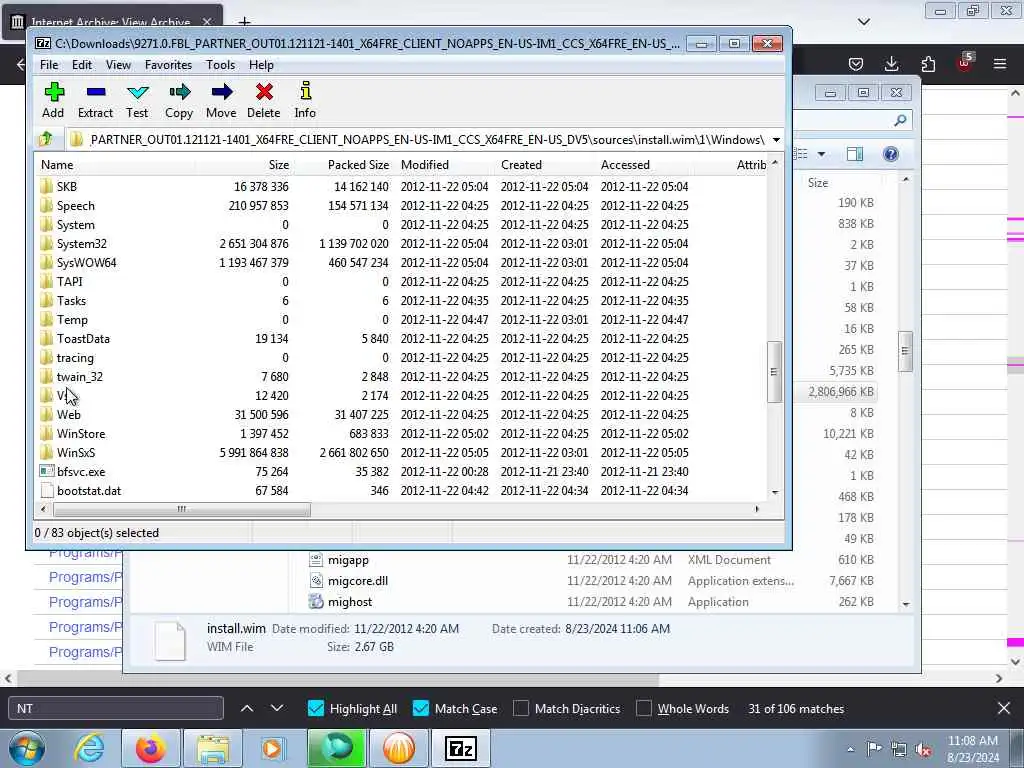
Task: Click the Explorer search magnifier icon
Action: (900, 120)
